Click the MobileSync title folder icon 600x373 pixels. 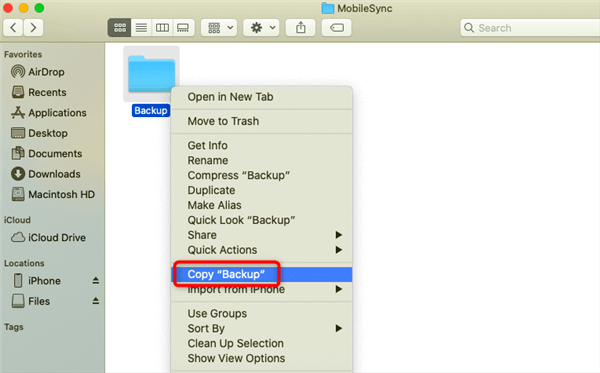coord(328,8)
